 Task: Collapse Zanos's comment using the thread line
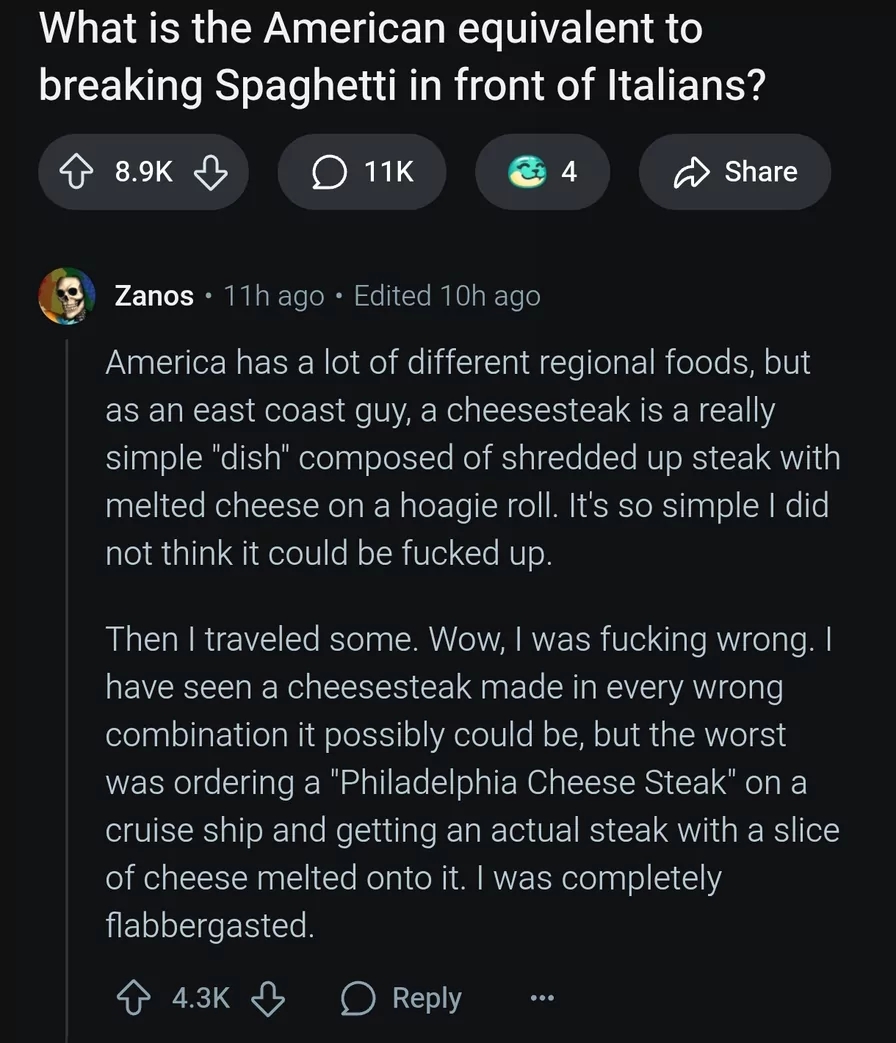[67, 690]
